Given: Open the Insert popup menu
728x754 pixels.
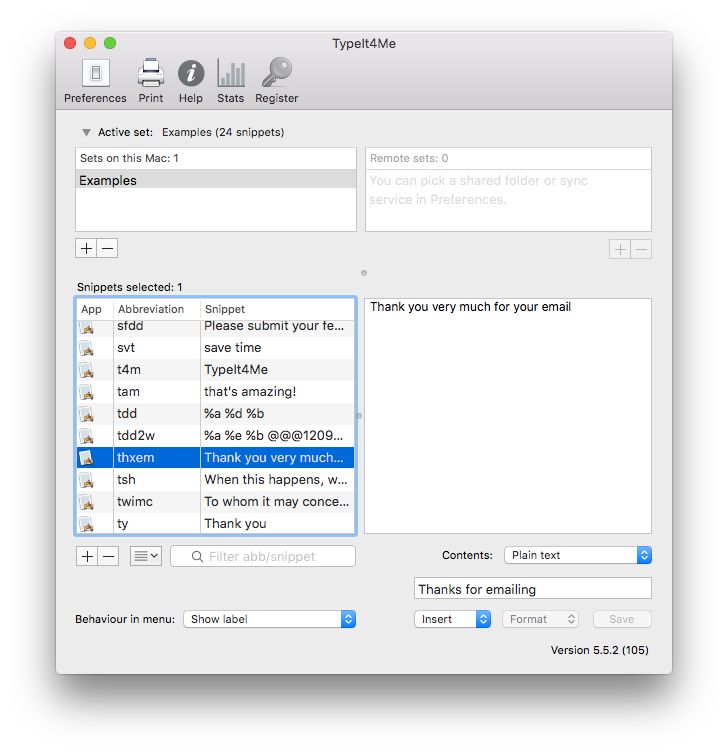Looking at the screenshot, I should click(x=452, y=619).
